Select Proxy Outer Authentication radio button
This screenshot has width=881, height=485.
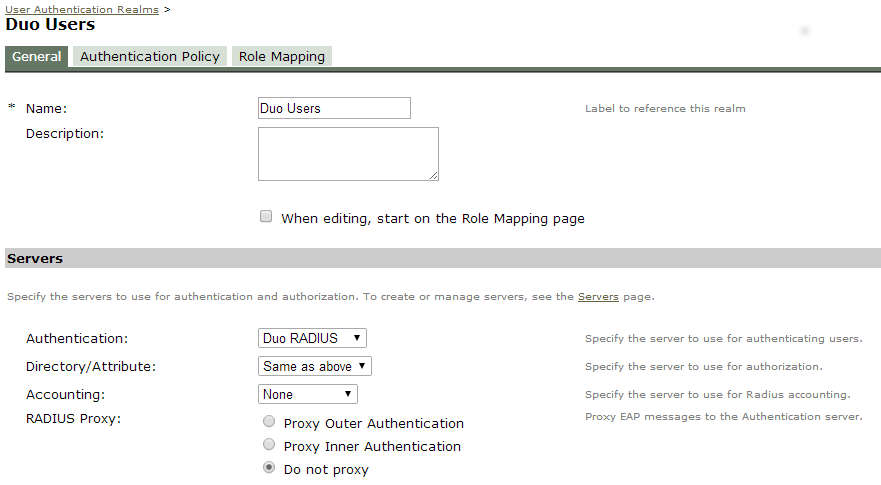click(x=268, y=422)
